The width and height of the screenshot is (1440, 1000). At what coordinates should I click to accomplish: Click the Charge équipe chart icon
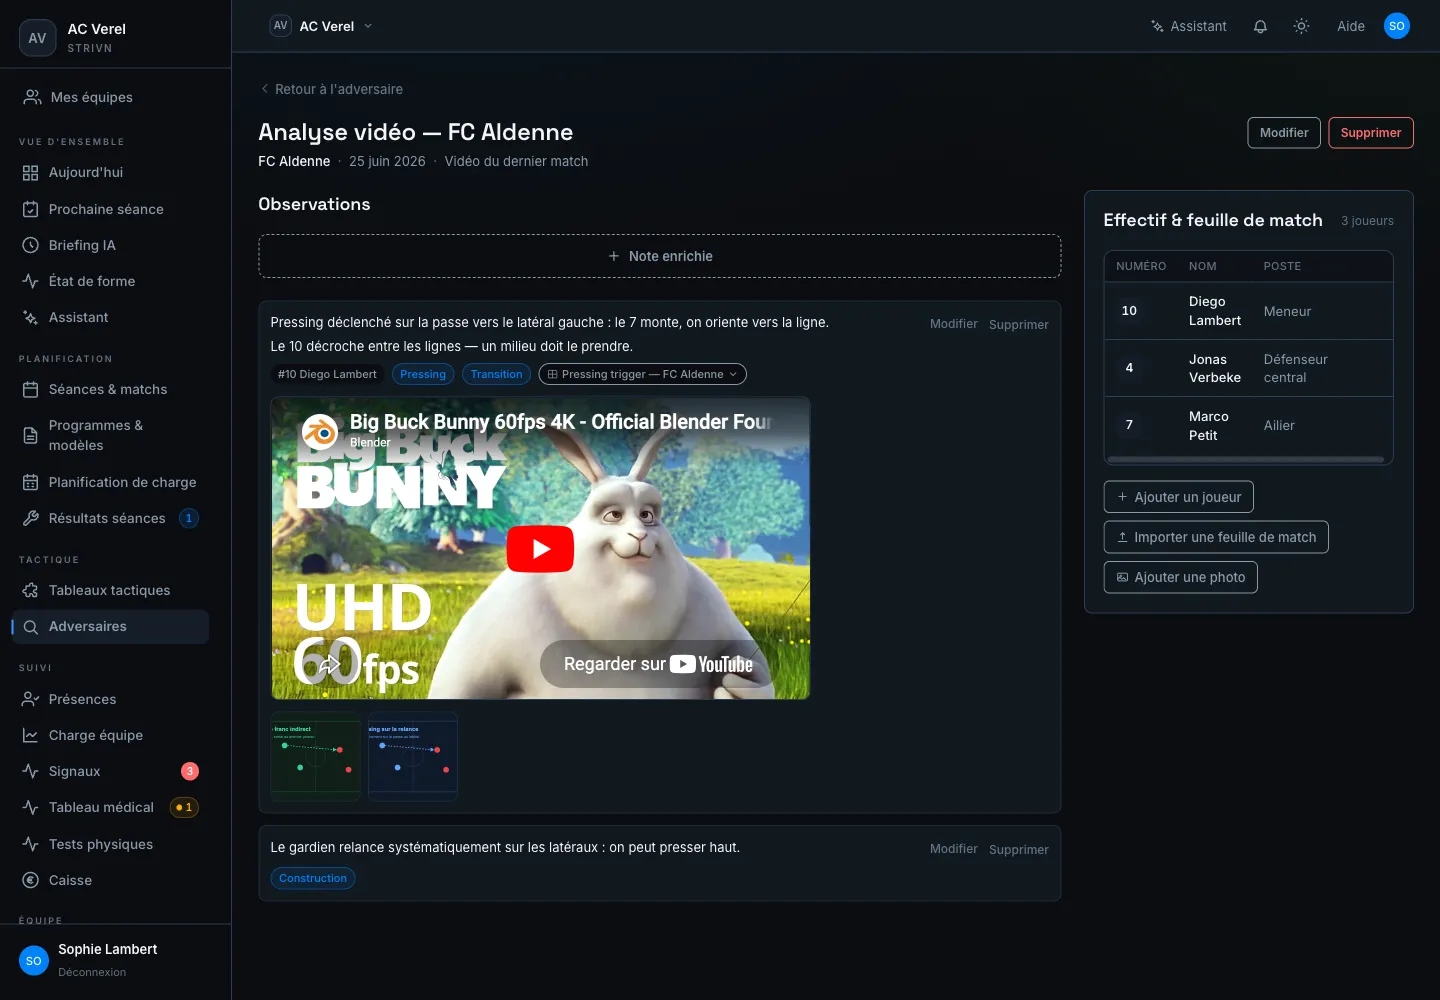(x=31, y=735)
